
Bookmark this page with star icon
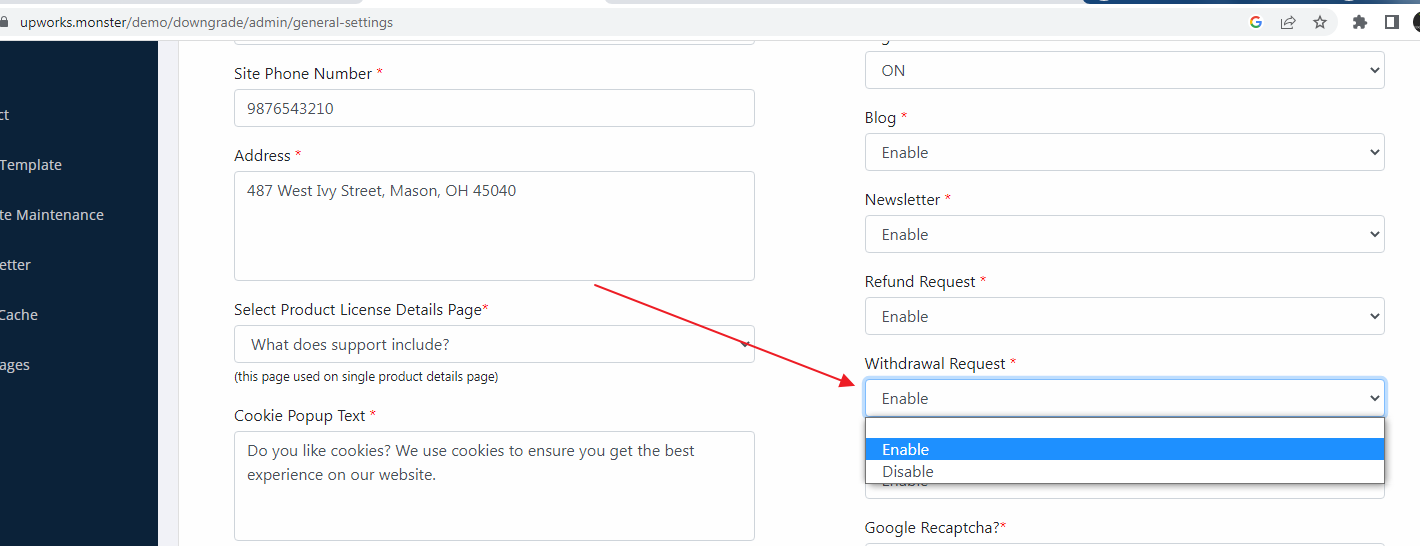click(1320, 22)
